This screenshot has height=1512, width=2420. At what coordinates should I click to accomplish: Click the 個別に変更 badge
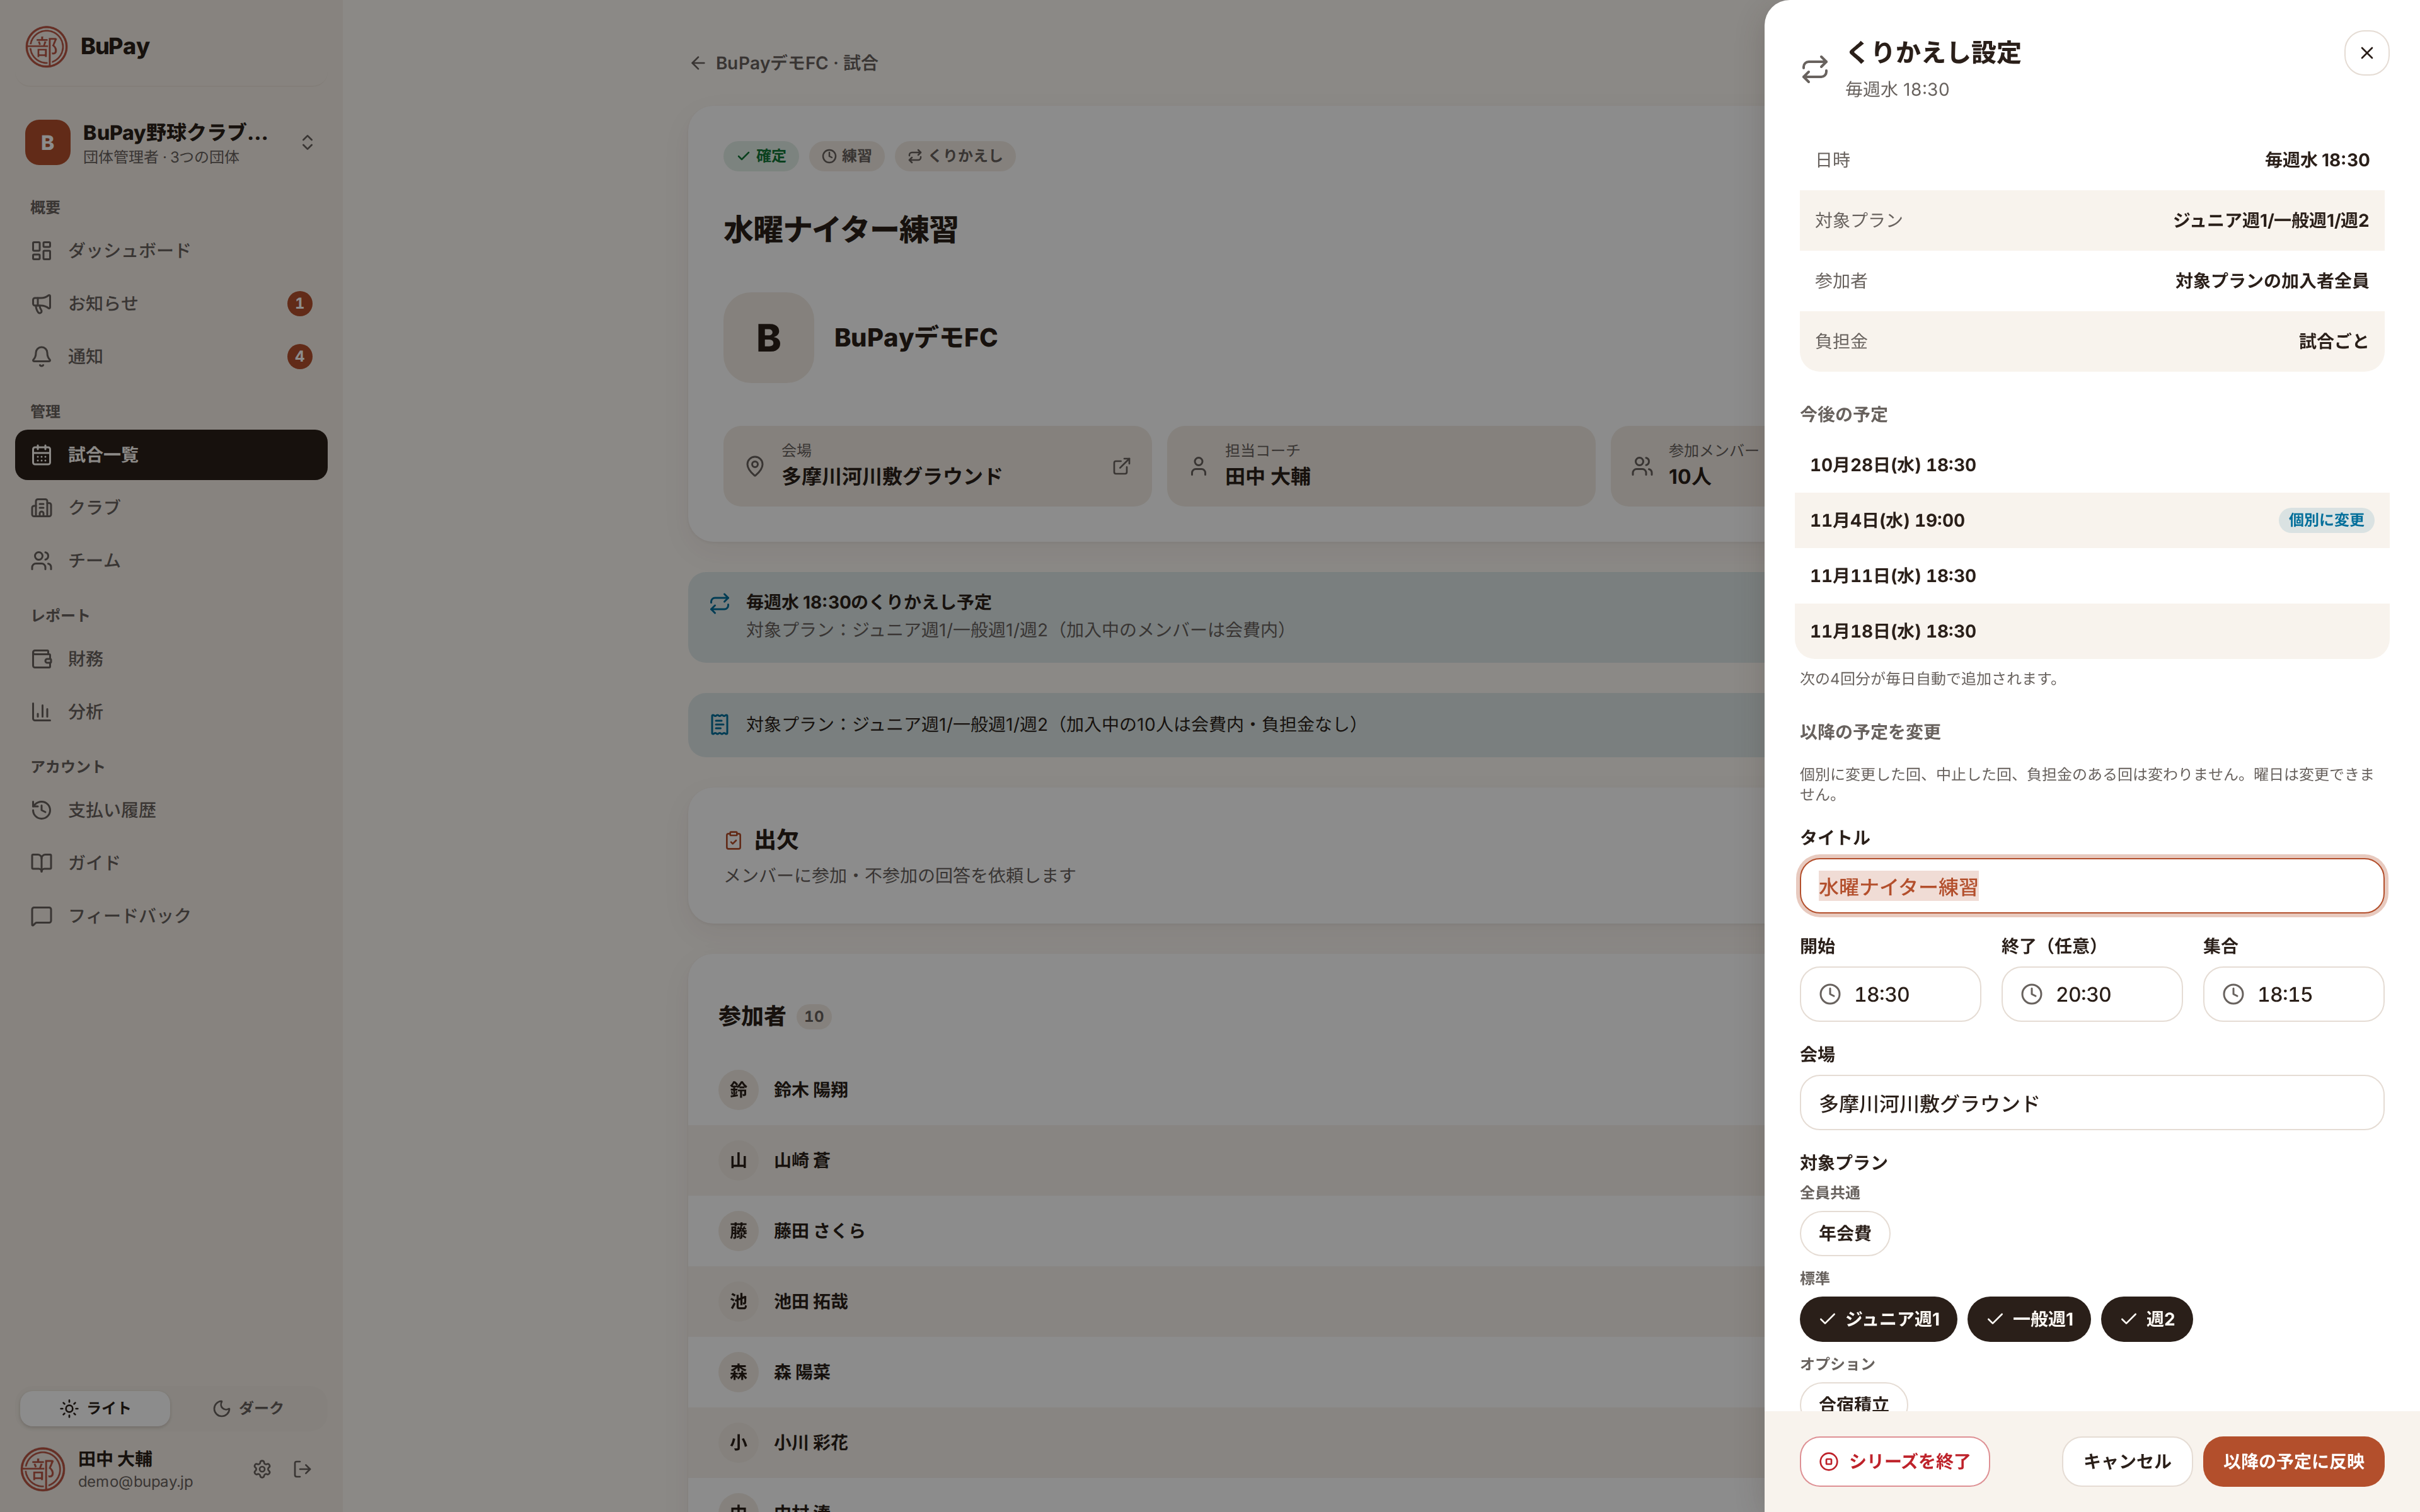coord(2325,520)
